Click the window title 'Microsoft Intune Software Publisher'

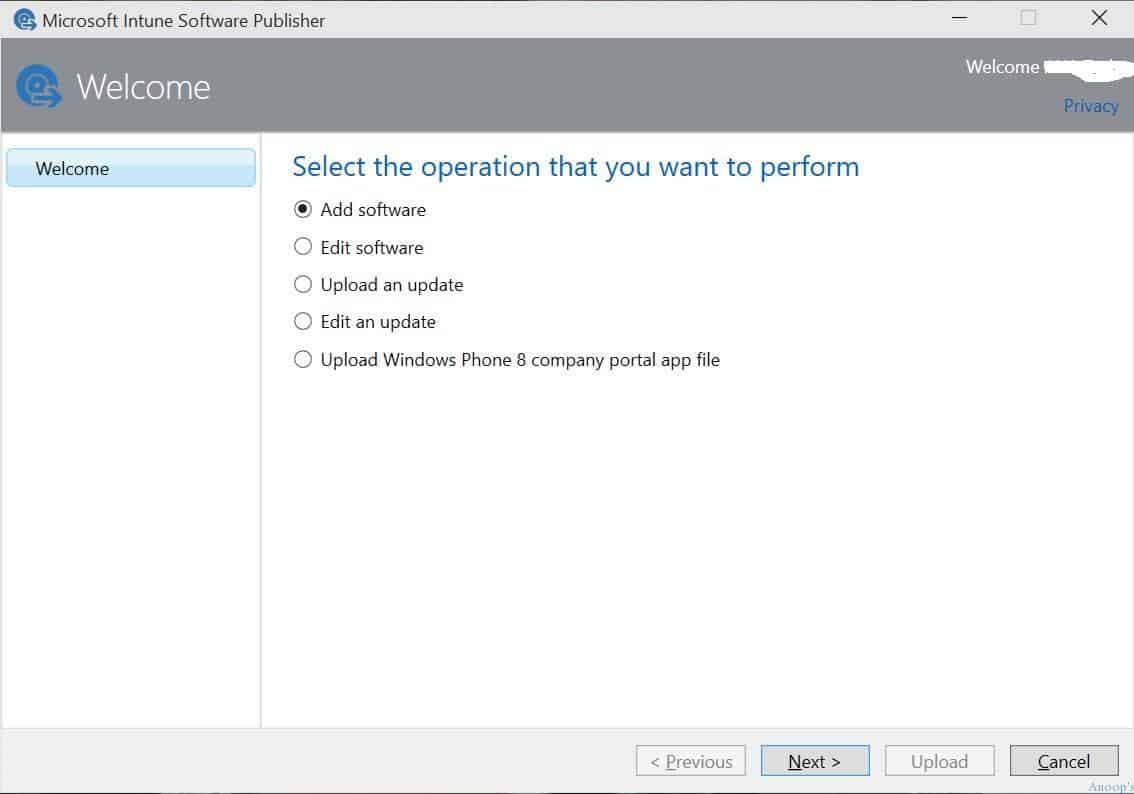(184, 20)
